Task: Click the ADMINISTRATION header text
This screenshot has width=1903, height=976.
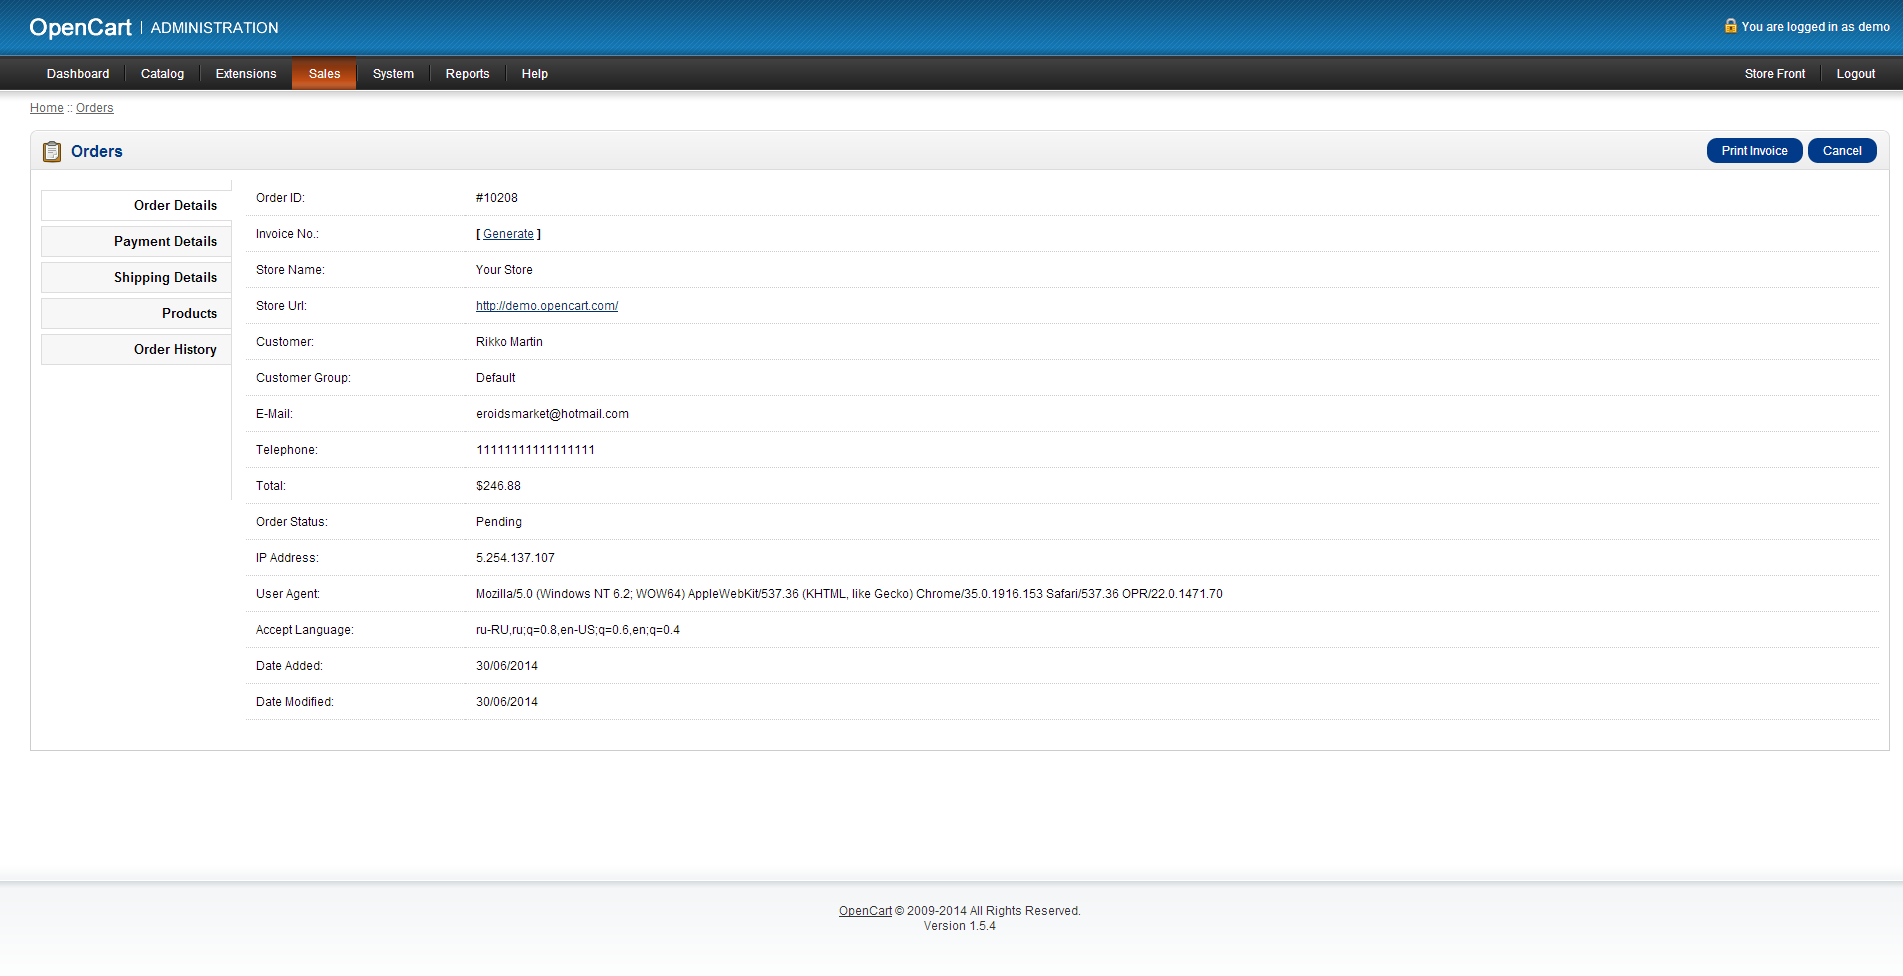Action: 215,28
